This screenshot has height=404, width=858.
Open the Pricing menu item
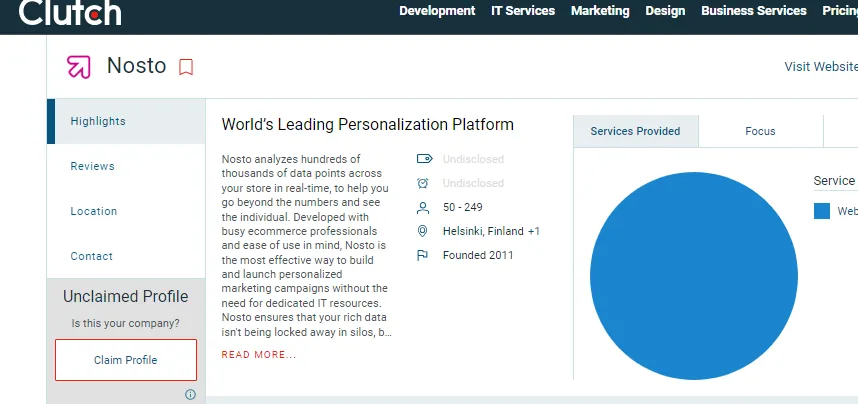coord(840,11)
